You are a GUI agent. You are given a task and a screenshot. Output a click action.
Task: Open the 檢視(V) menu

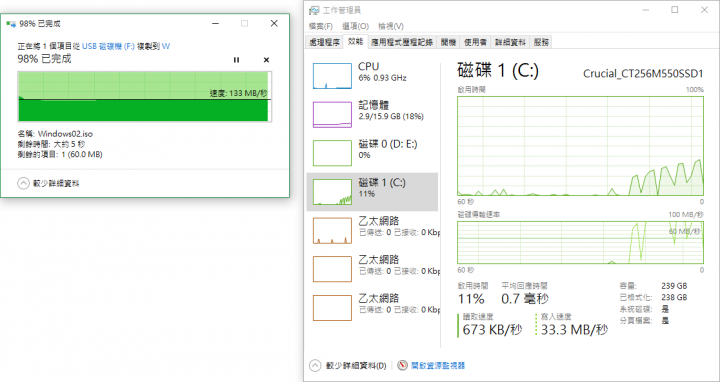click(391, 26)
